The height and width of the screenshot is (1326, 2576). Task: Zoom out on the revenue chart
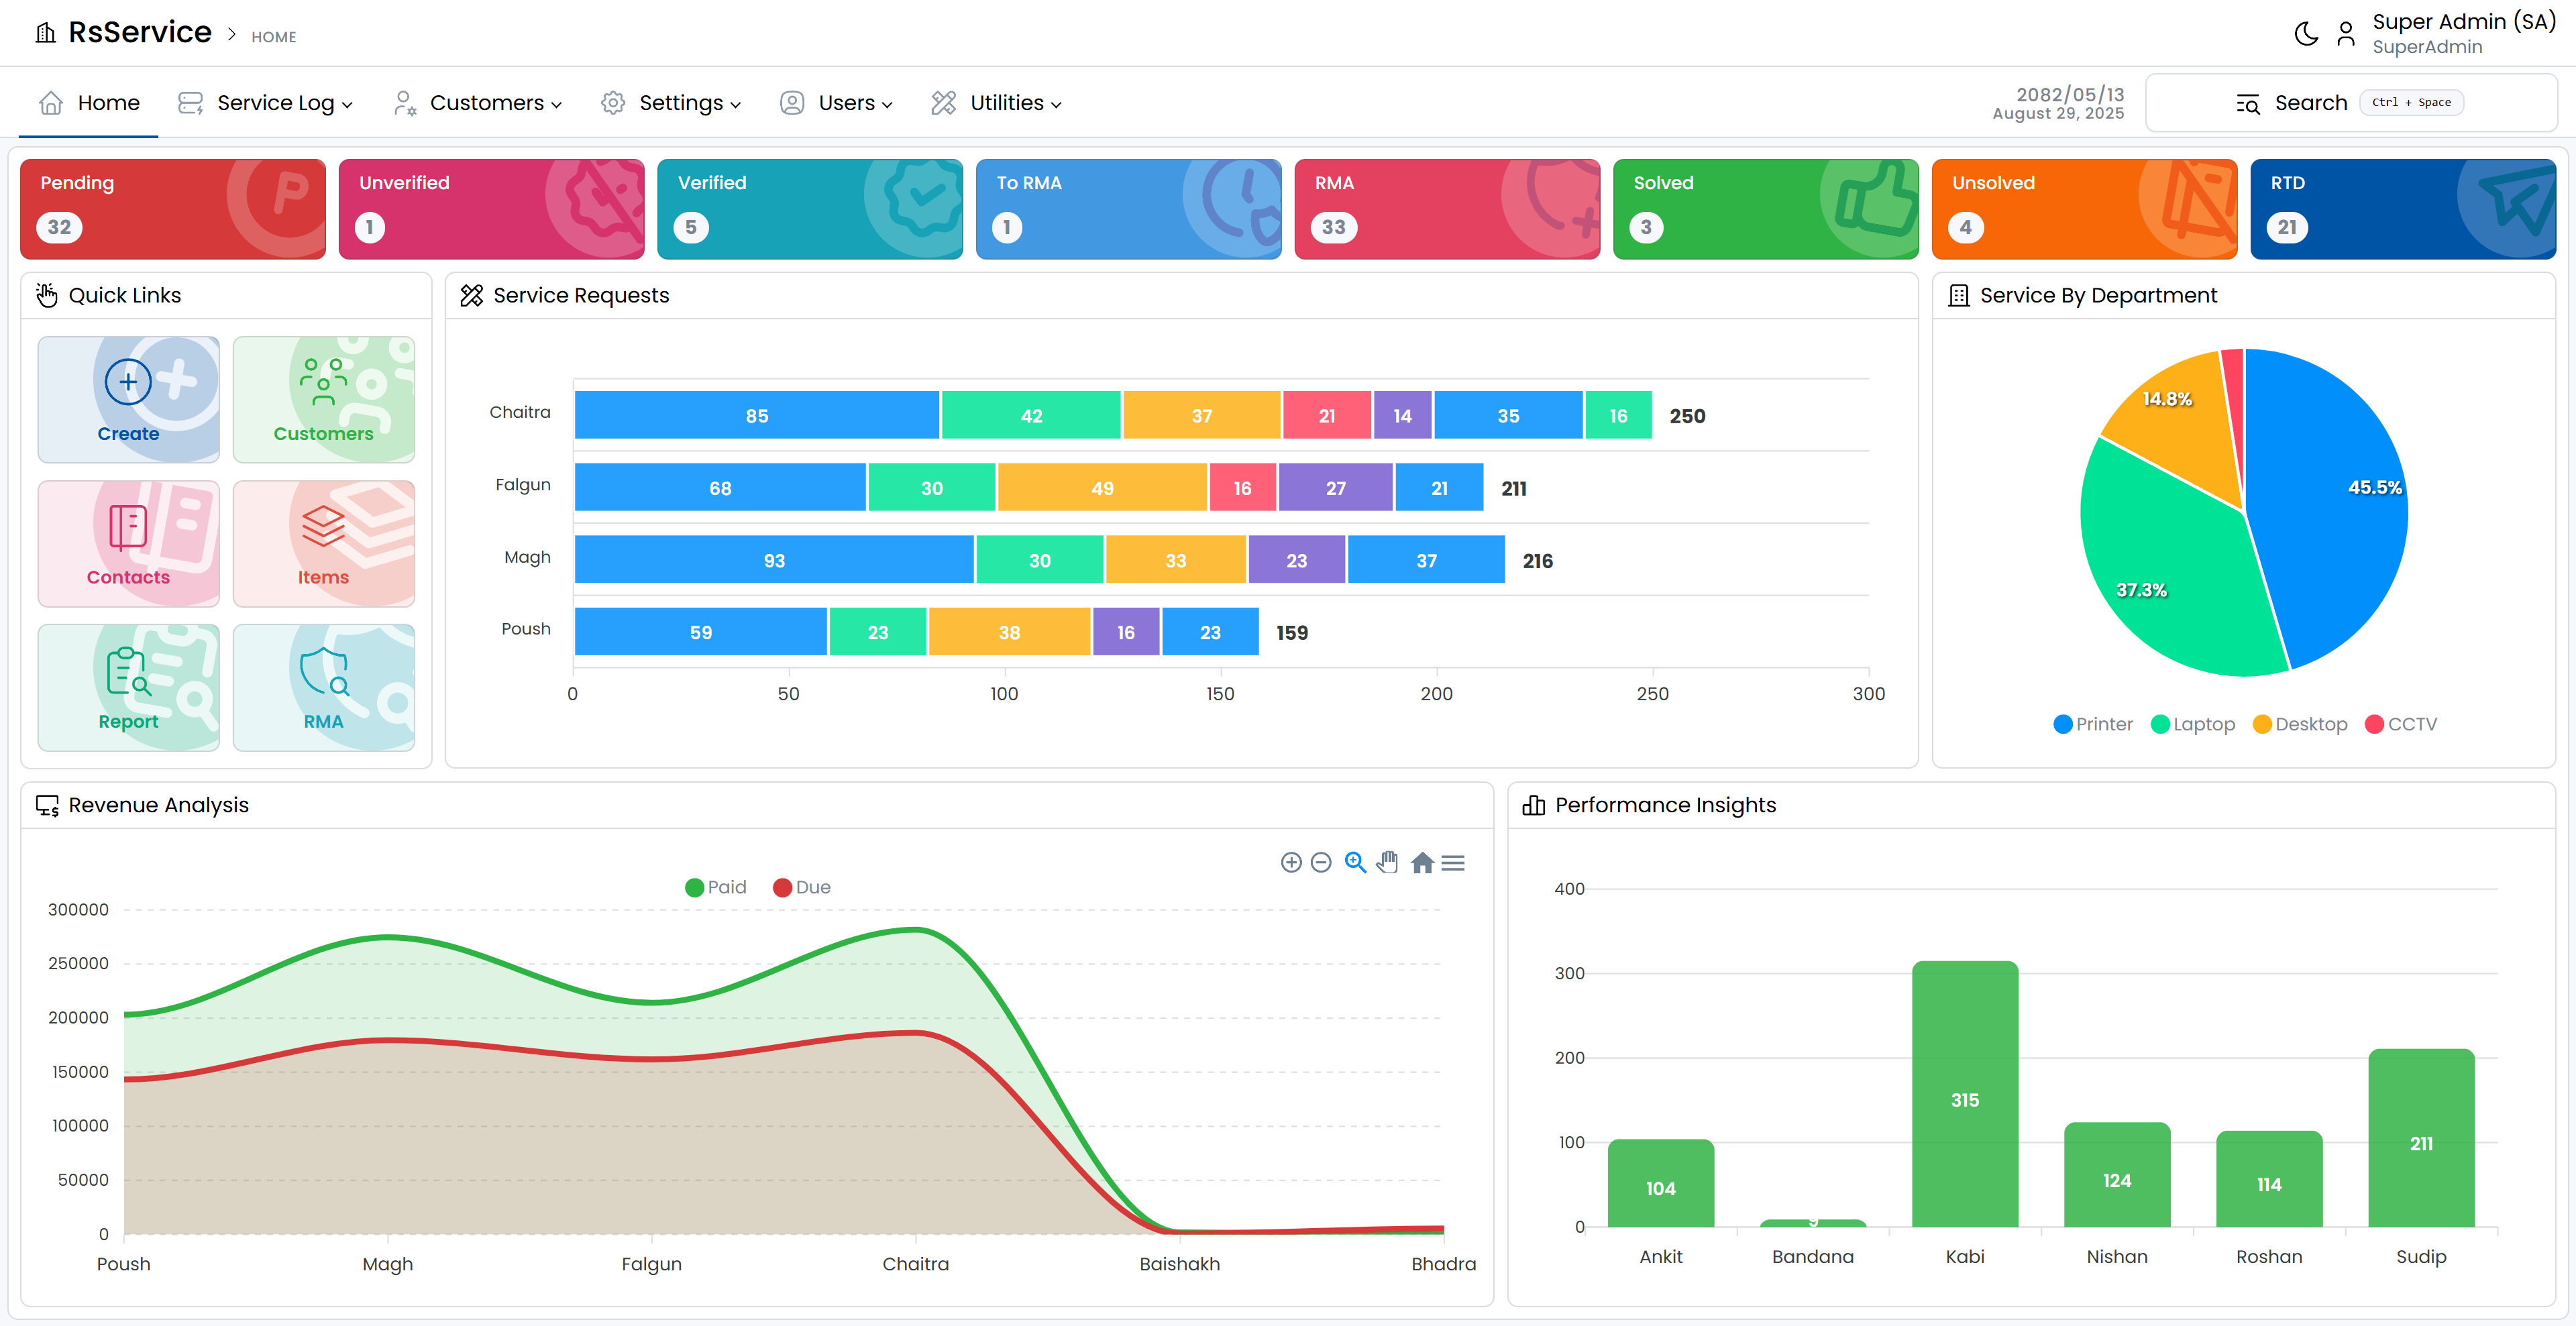coord(1321,862)
